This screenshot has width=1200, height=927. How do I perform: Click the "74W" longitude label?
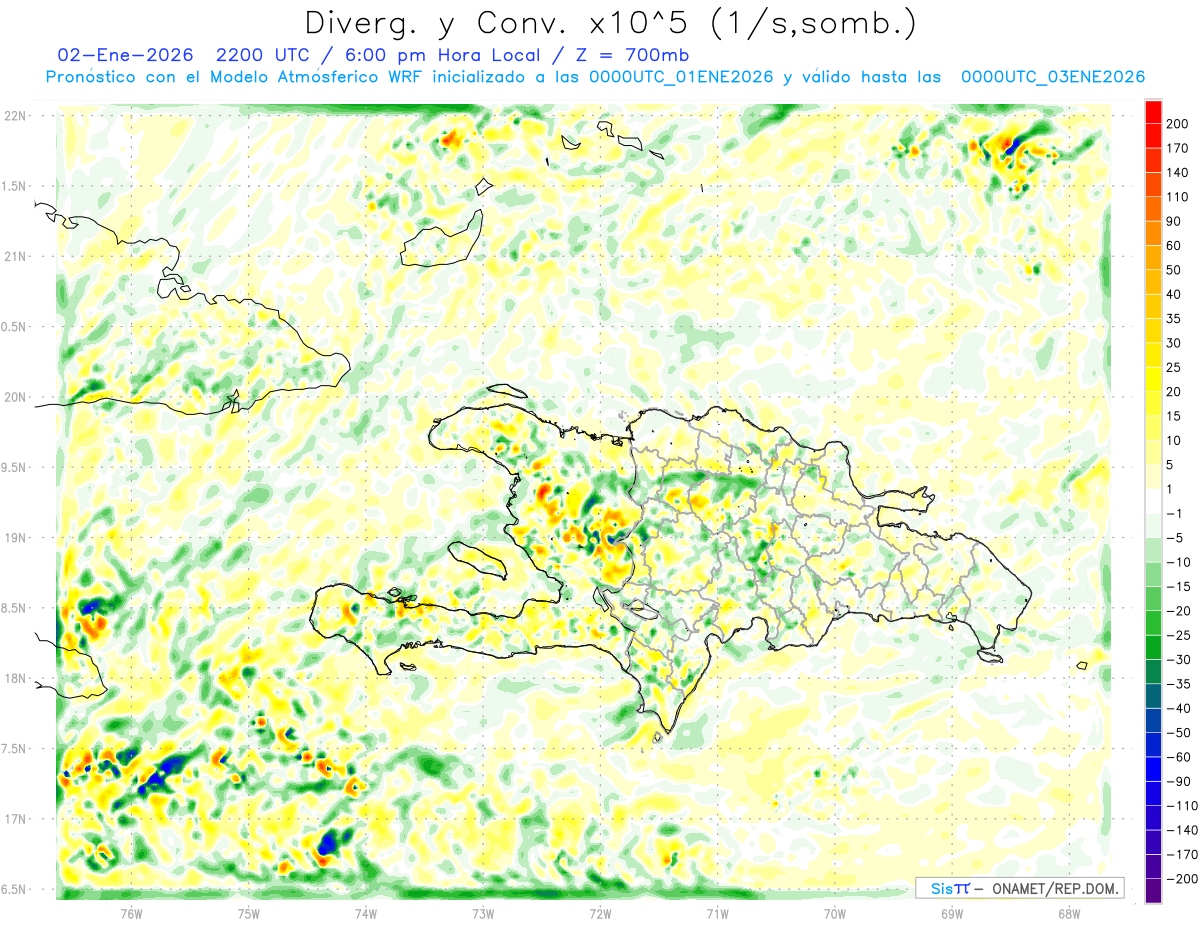point(366,913)
